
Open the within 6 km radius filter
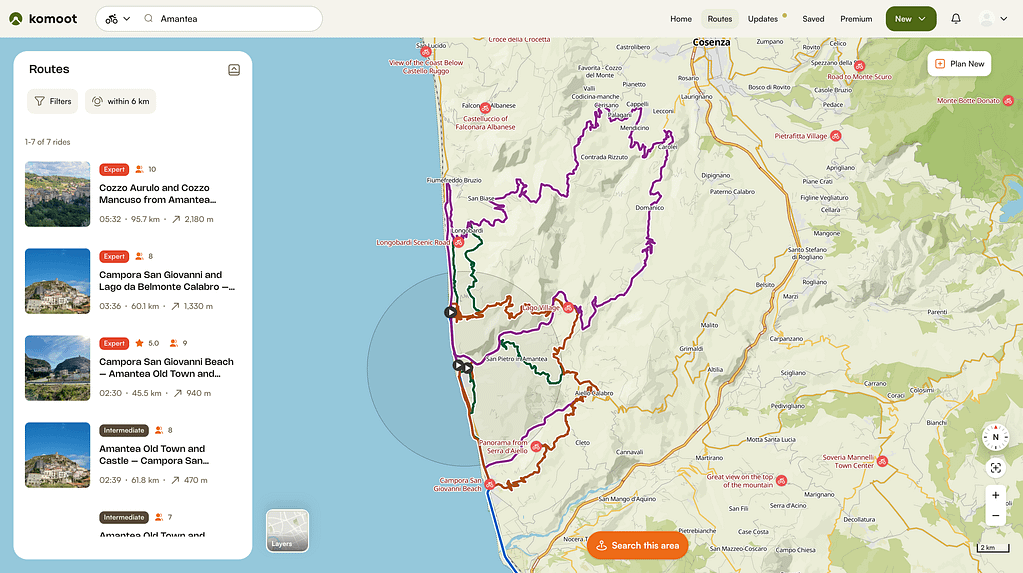[x=120, y=101]
